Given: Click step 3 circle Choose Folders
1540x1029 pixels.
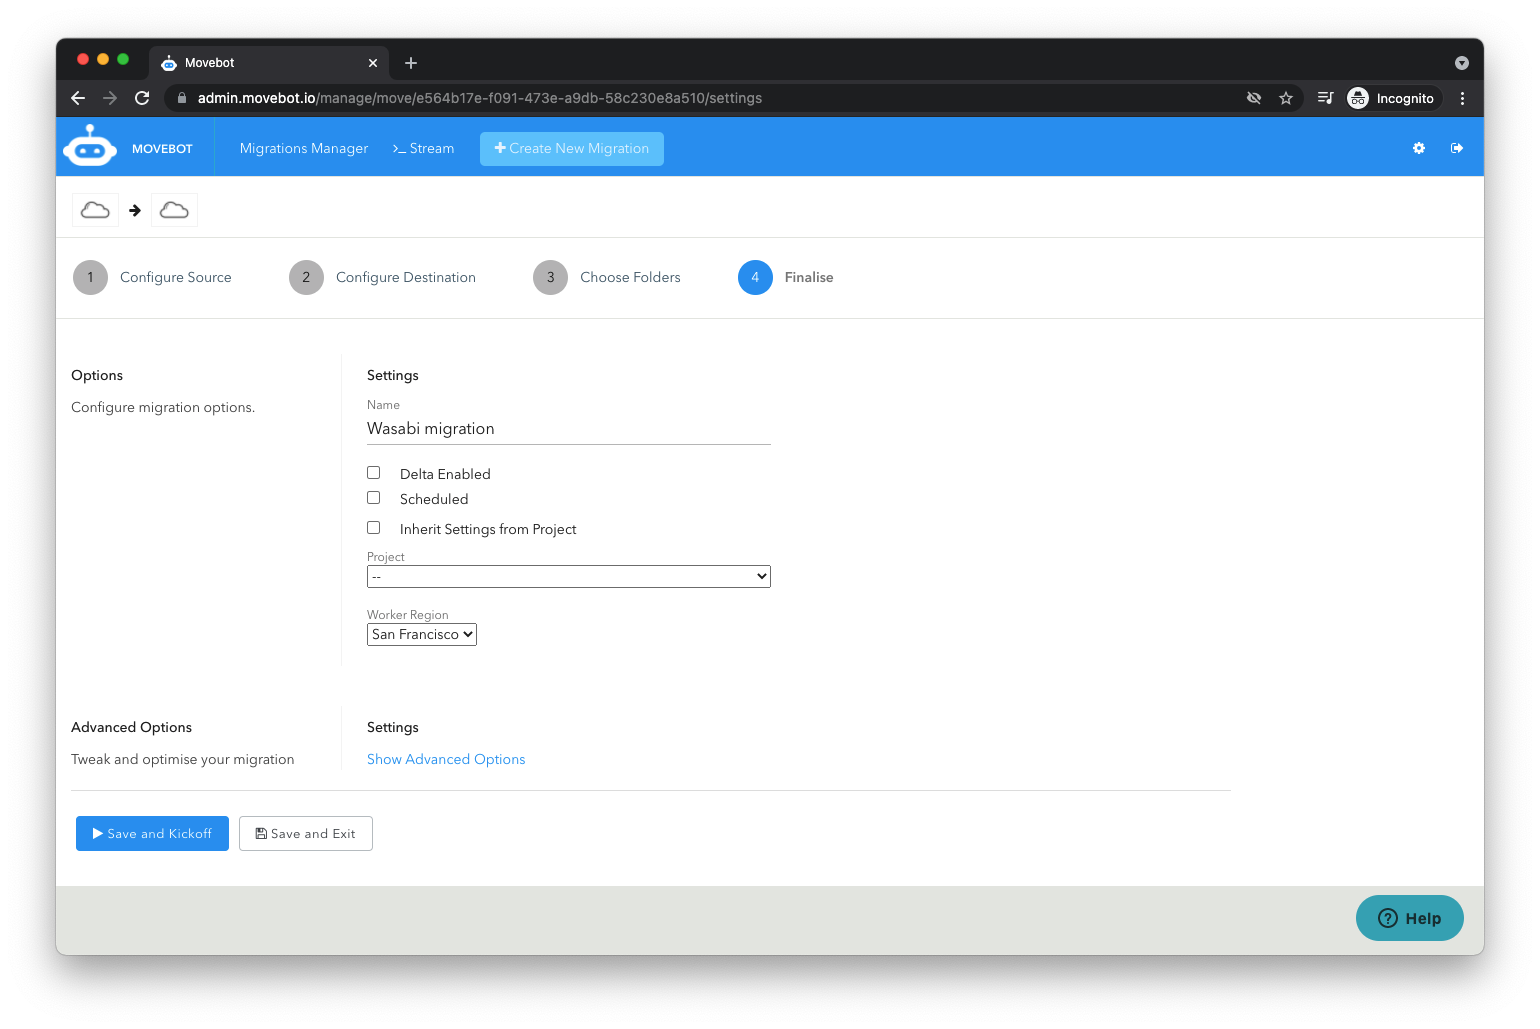Looking at the screenshot, I should pos(550,277).
